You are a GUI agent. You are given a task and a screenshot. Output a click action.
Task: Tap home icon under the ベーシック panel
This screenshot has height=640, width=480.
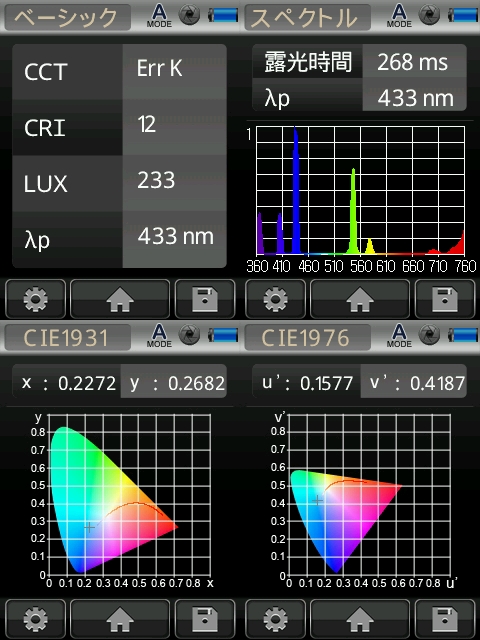tap(120, 299)
